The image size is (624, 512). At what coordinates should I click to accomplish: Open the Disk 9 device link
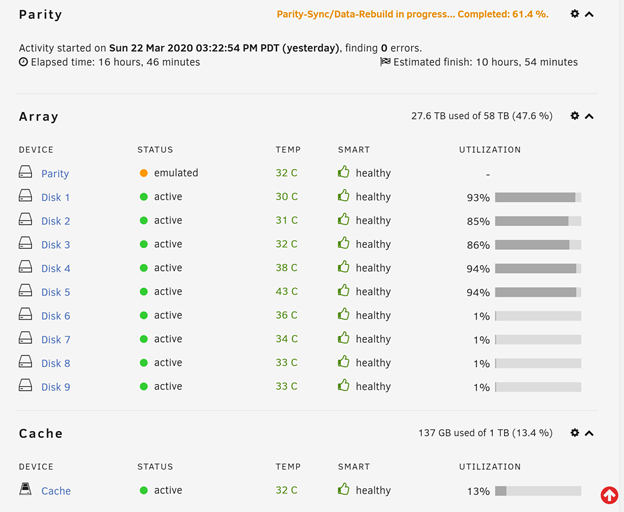(x=56, y=387)
